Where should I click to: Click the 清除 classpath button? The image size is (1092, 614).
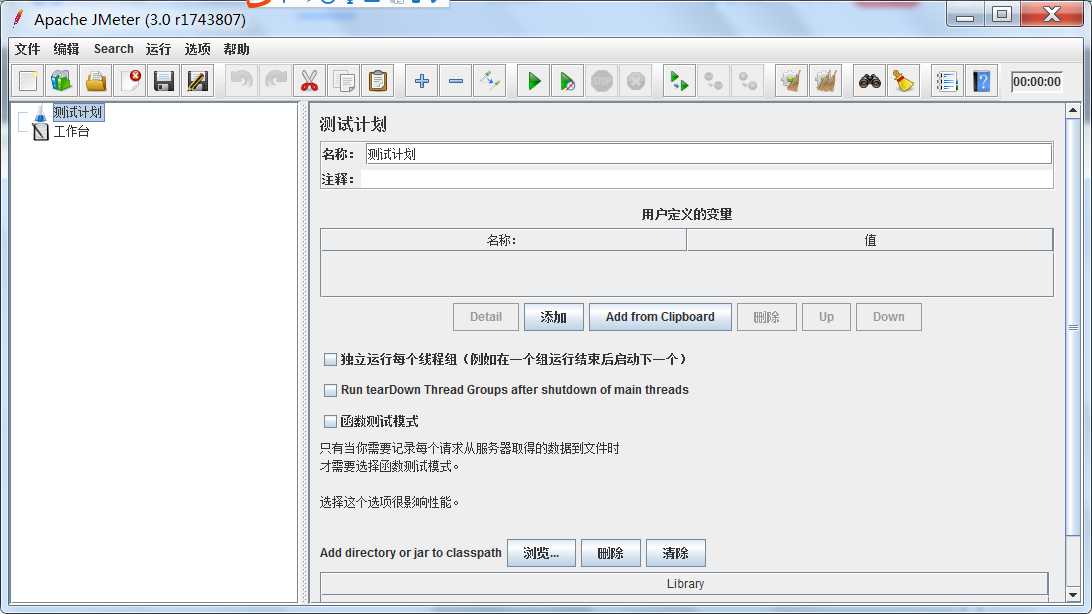tap(676, 553)
